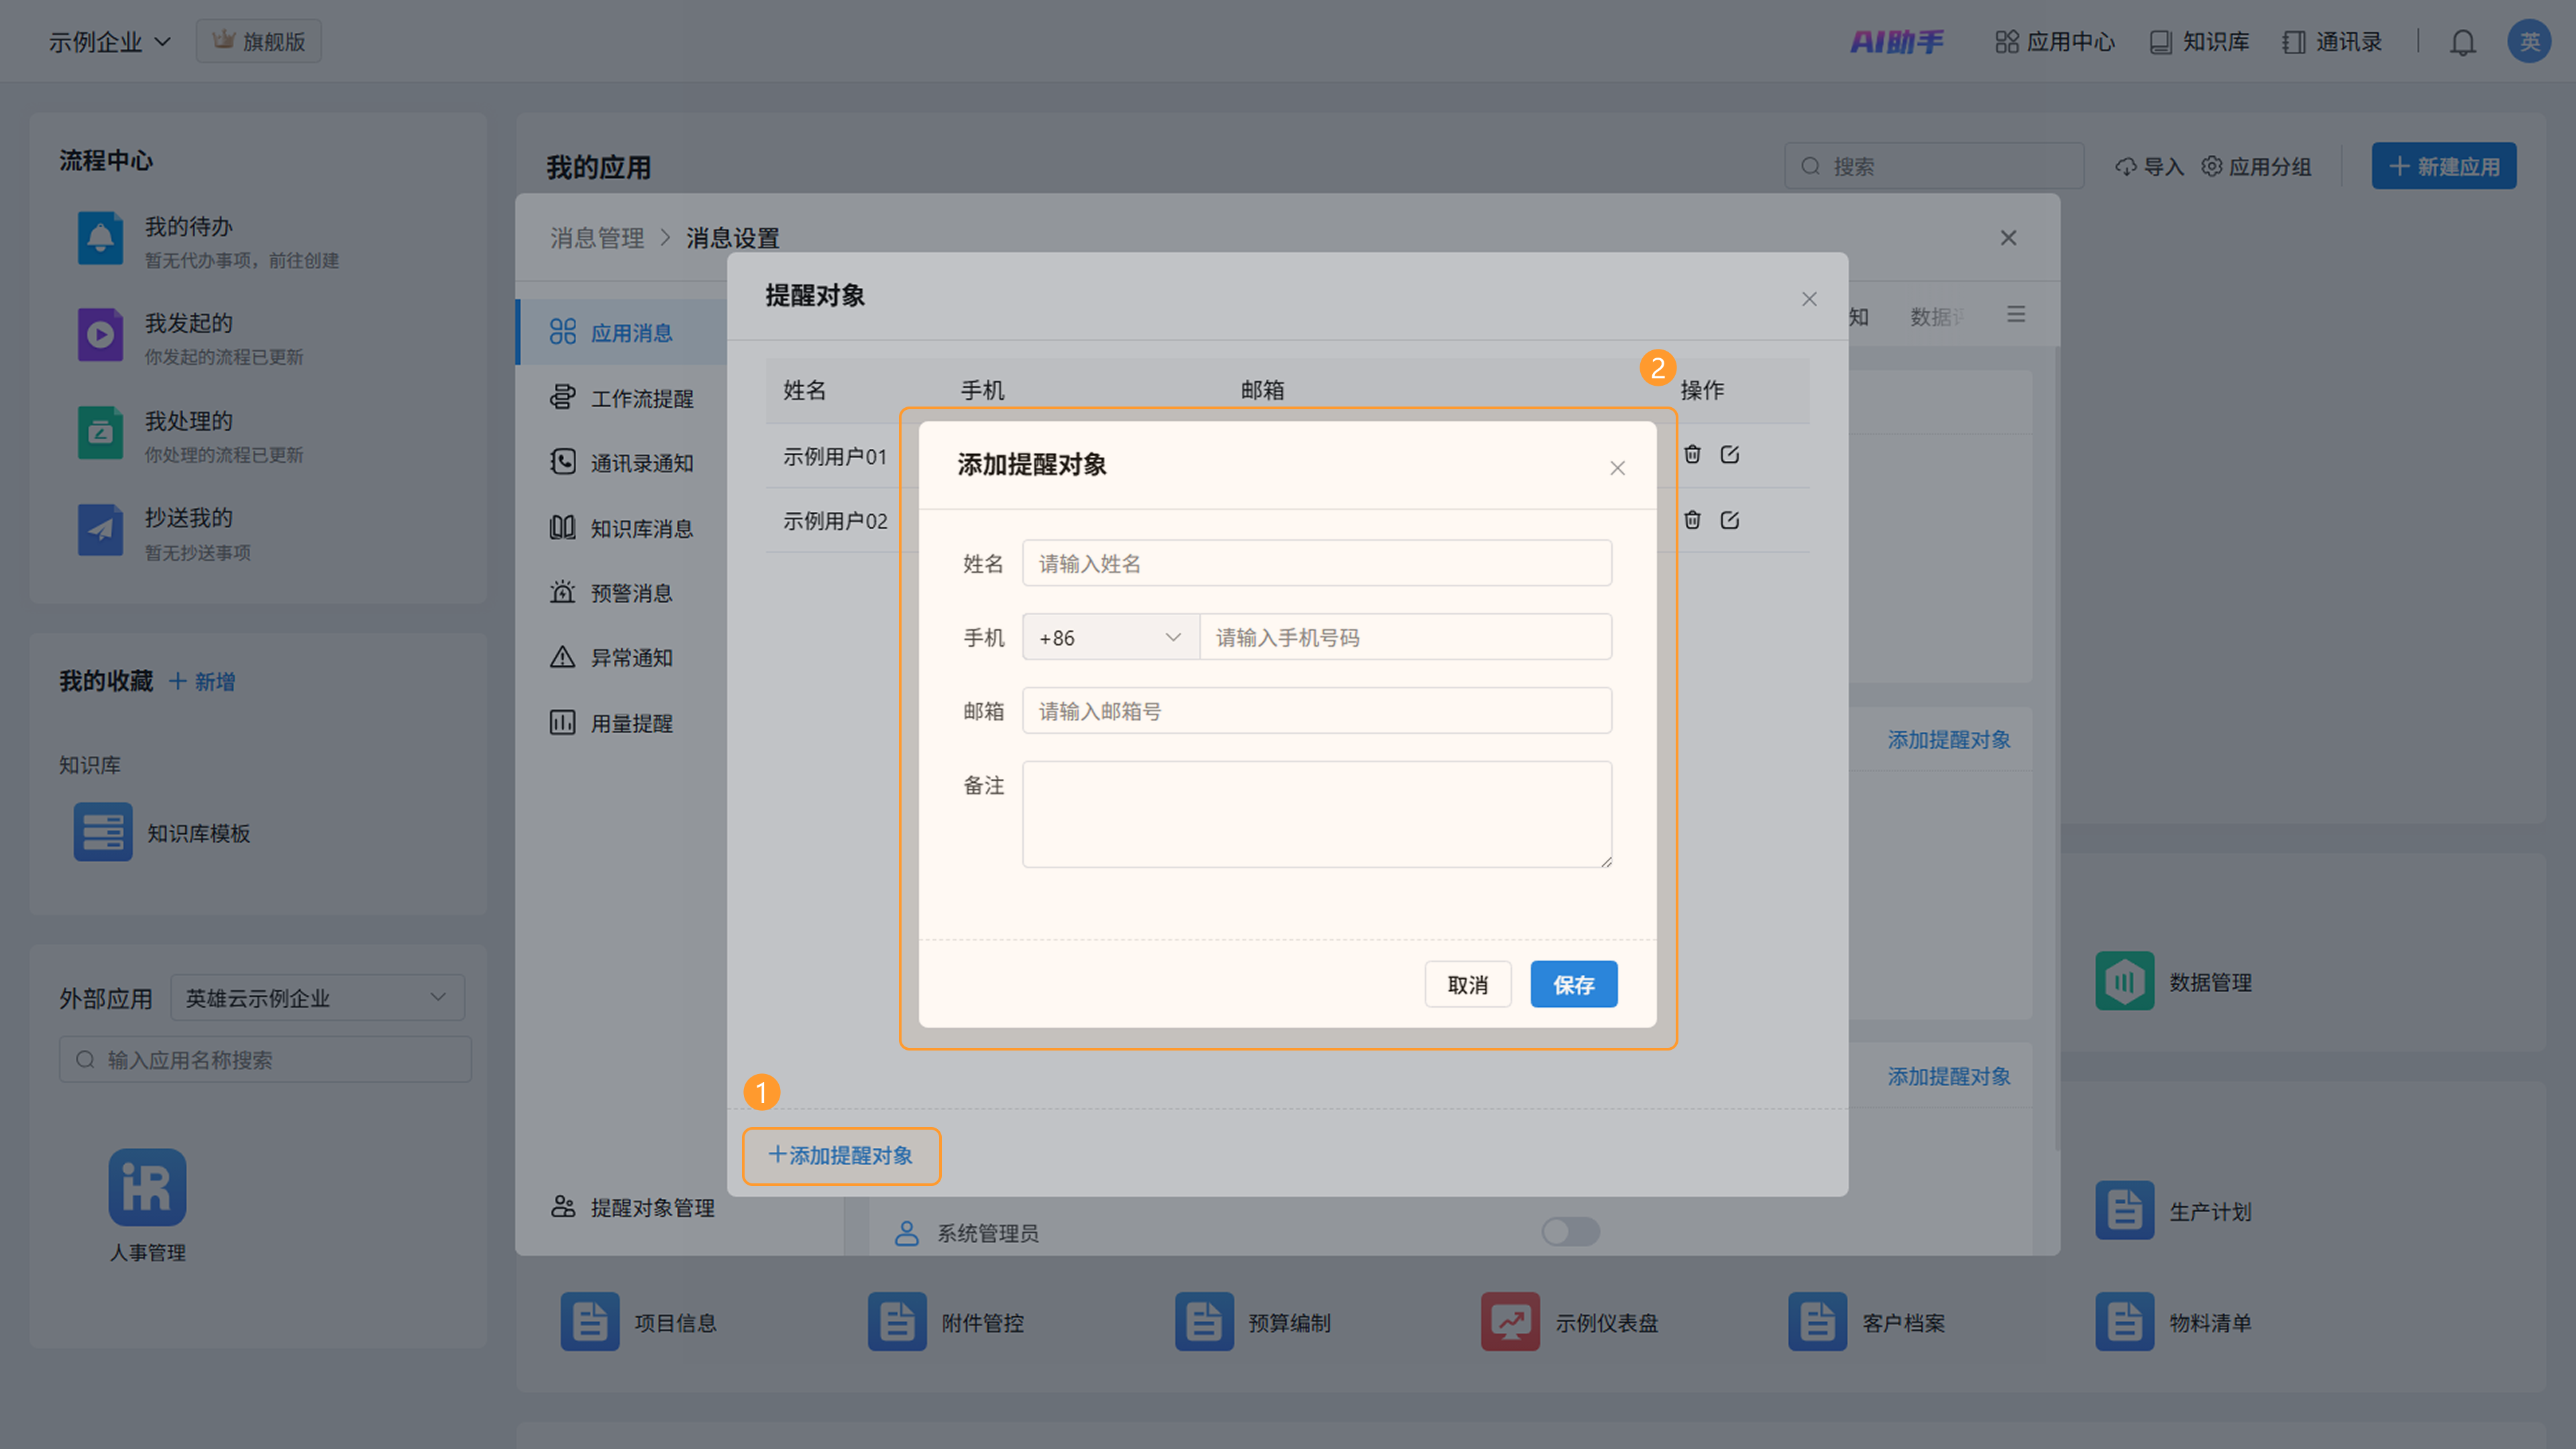Open the notification bell icon
The height and width of the screenshot is (1449, 2576).
coord(2462,42)
